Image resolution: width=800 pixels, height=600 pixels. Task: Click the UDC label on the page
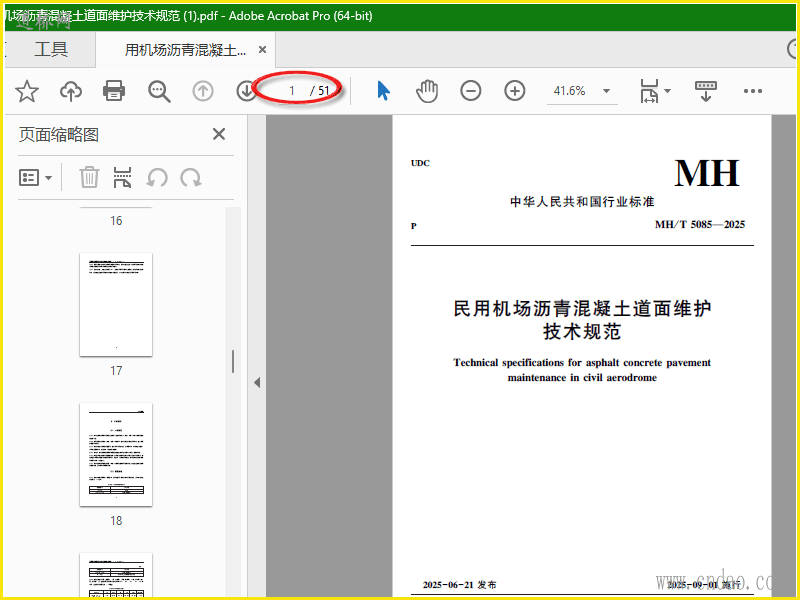pos(420,163)
